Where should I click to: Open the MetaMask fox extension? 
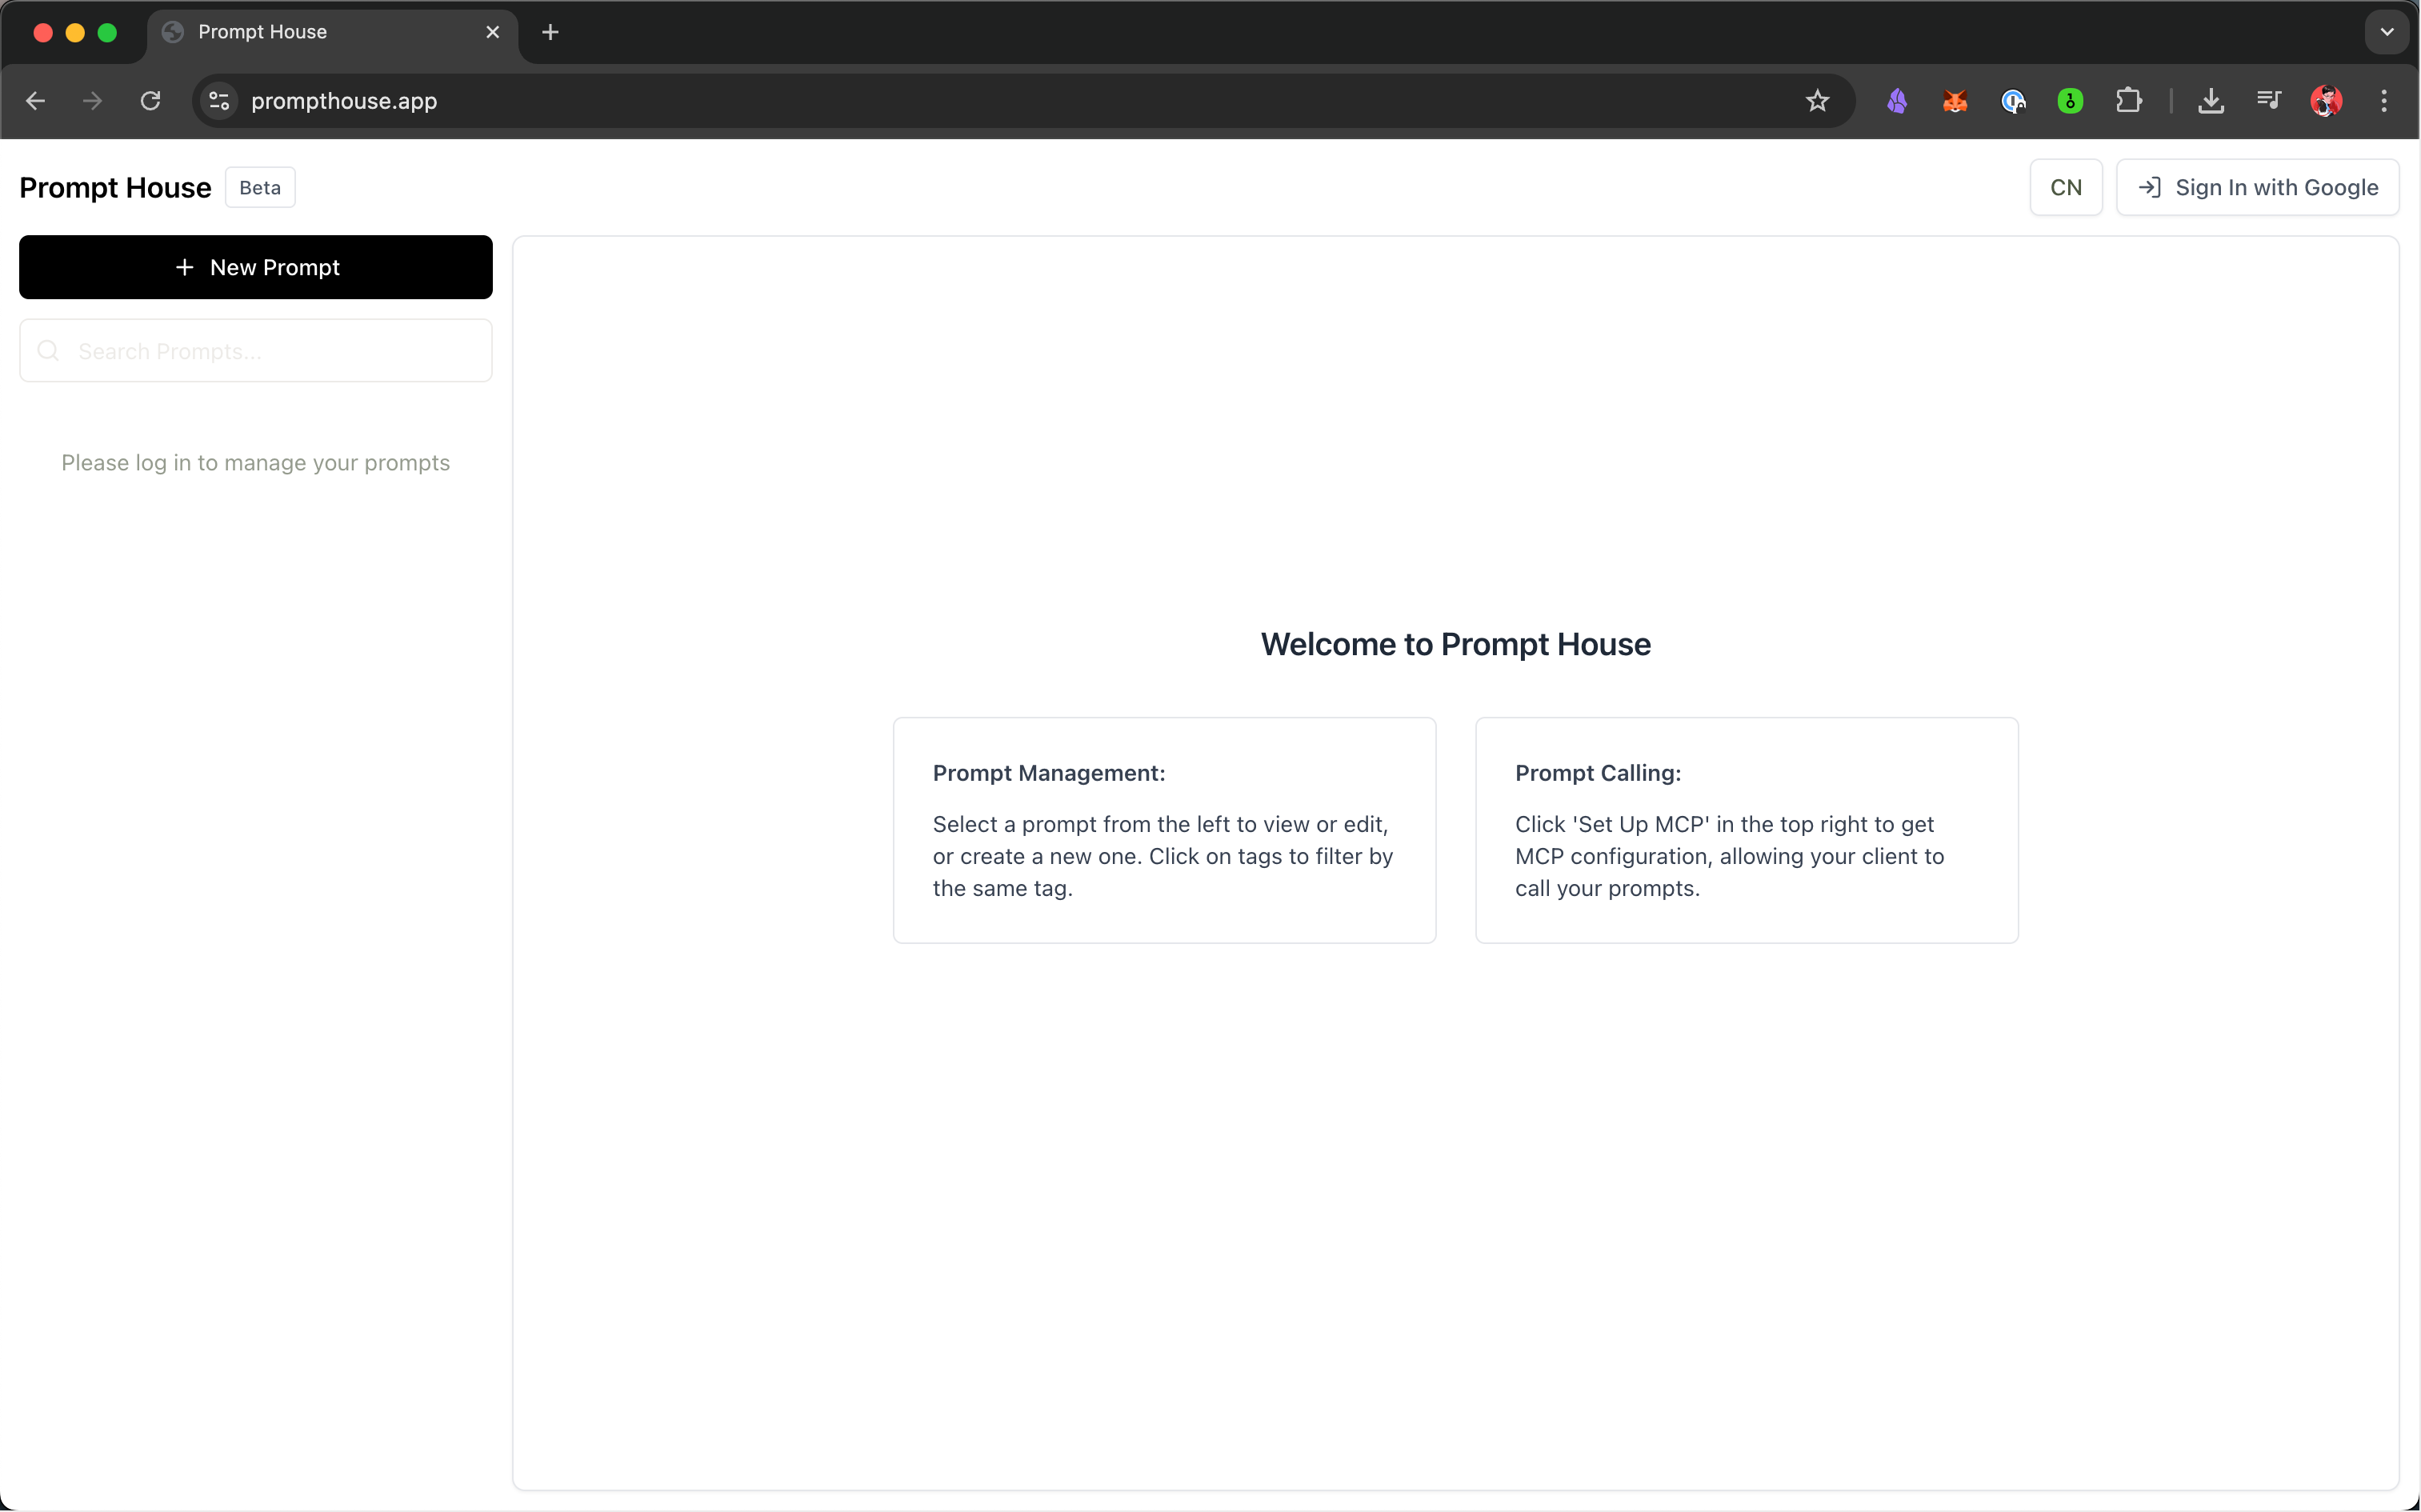(1955, 101)
